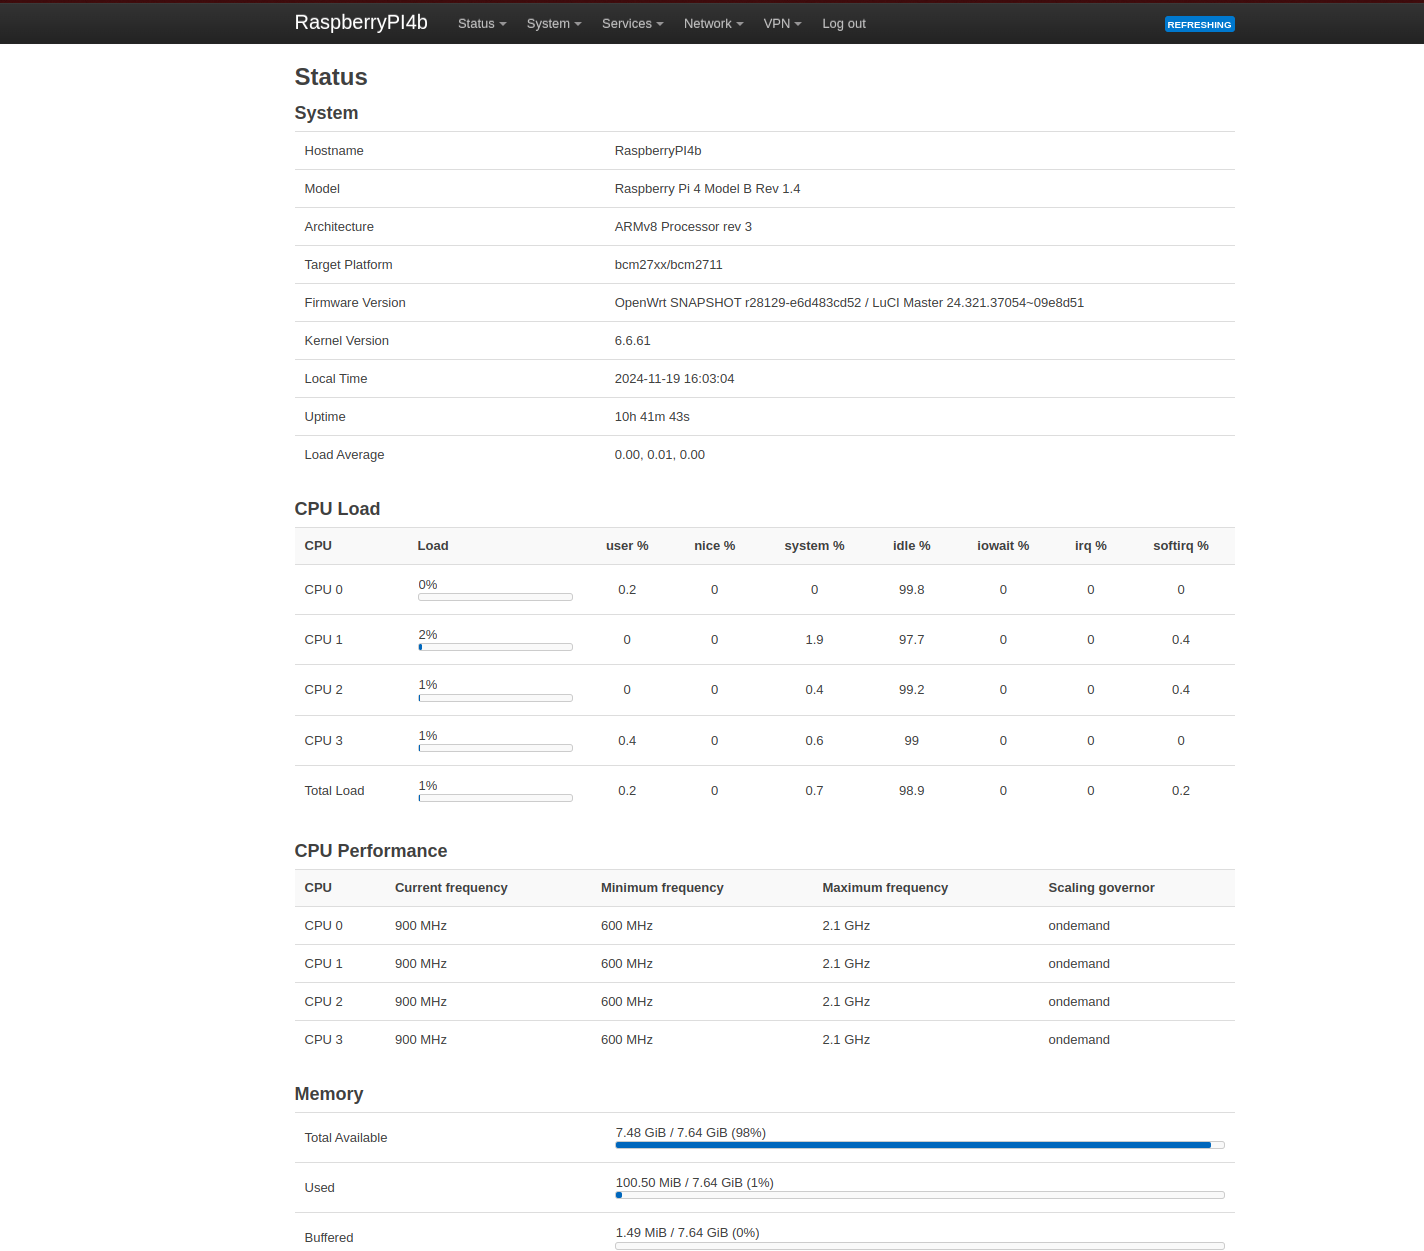Open the System dropdown menu
Screen dimensions: 1424x1251
554,23
